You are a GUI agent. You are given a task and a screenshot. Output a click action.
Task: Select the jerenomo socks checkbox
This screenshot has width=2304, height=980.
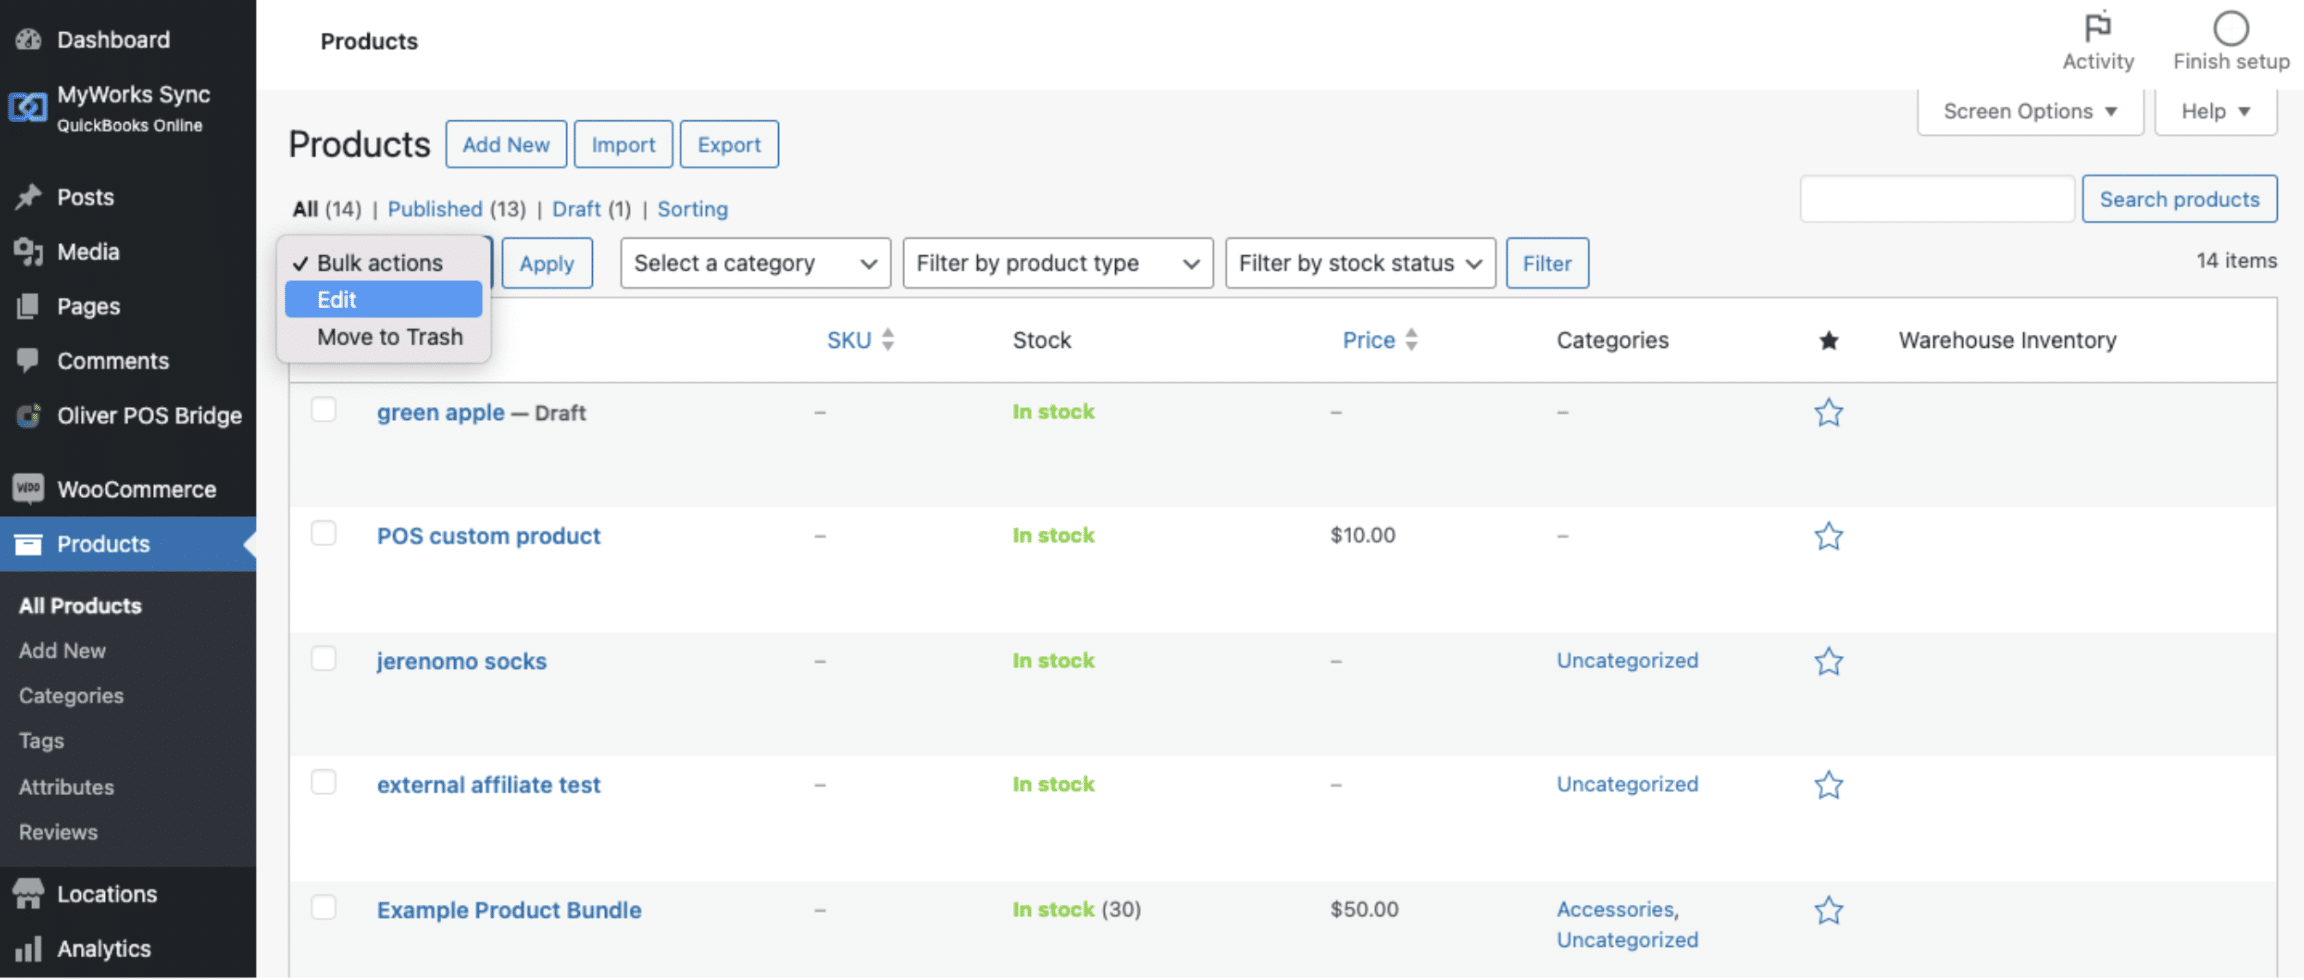click(x=323, y=659)
